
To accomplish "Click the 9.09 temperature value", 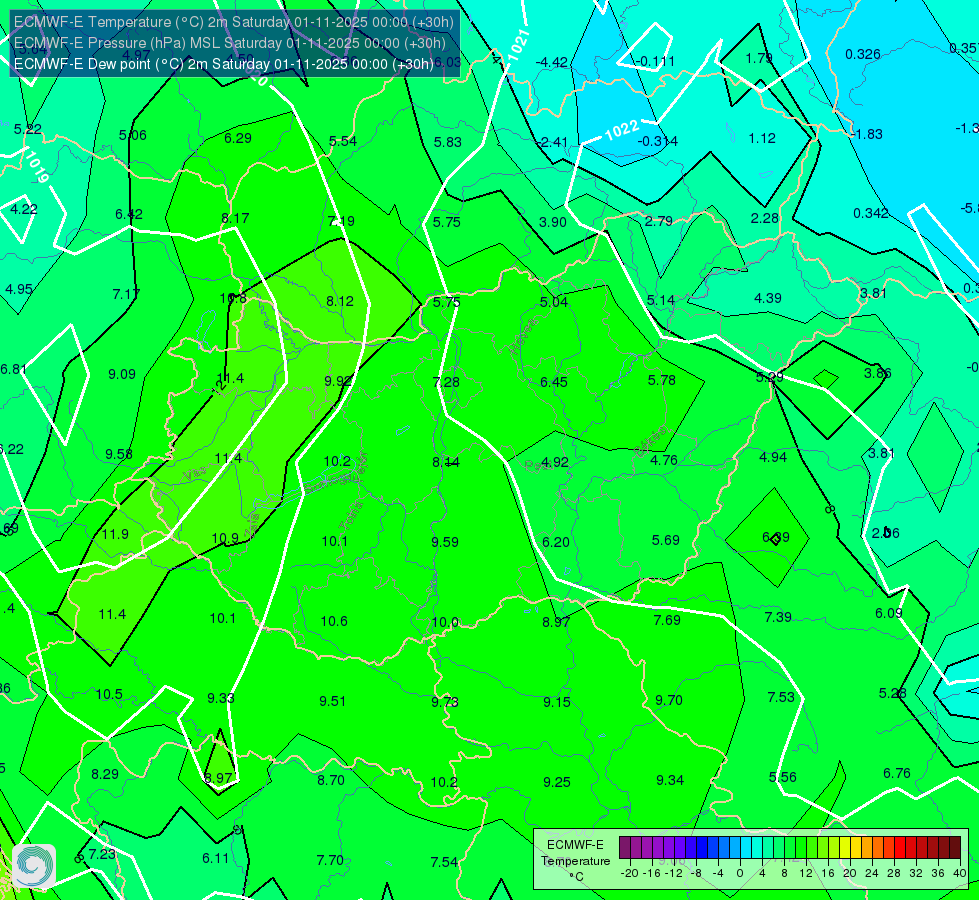I will pos(122,375).
